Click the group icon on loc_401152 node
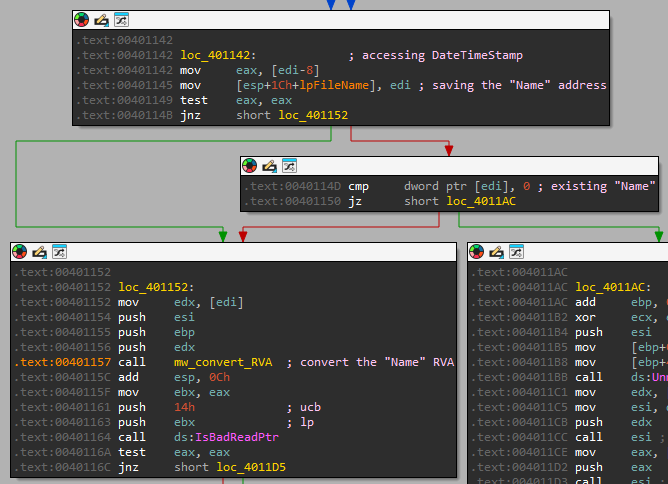668x484 pixels. coord(58,252)
